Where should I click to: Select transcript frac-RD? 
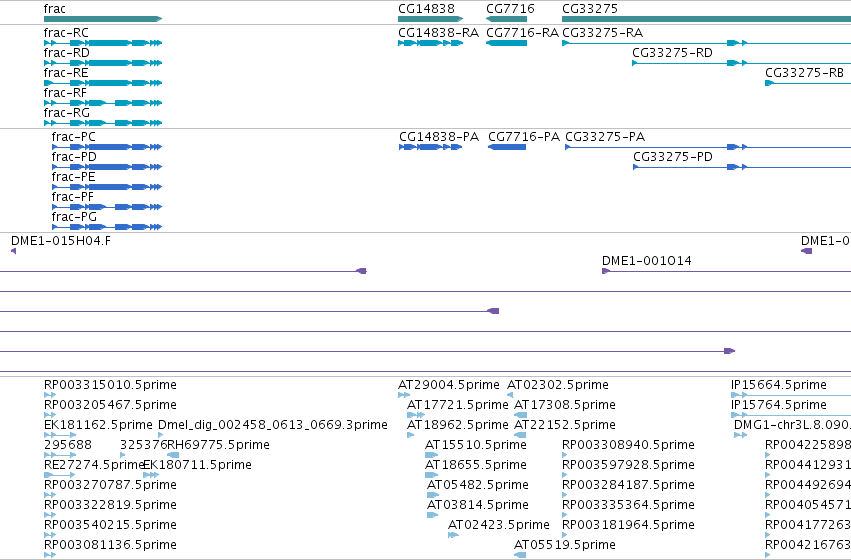(103, 63)
